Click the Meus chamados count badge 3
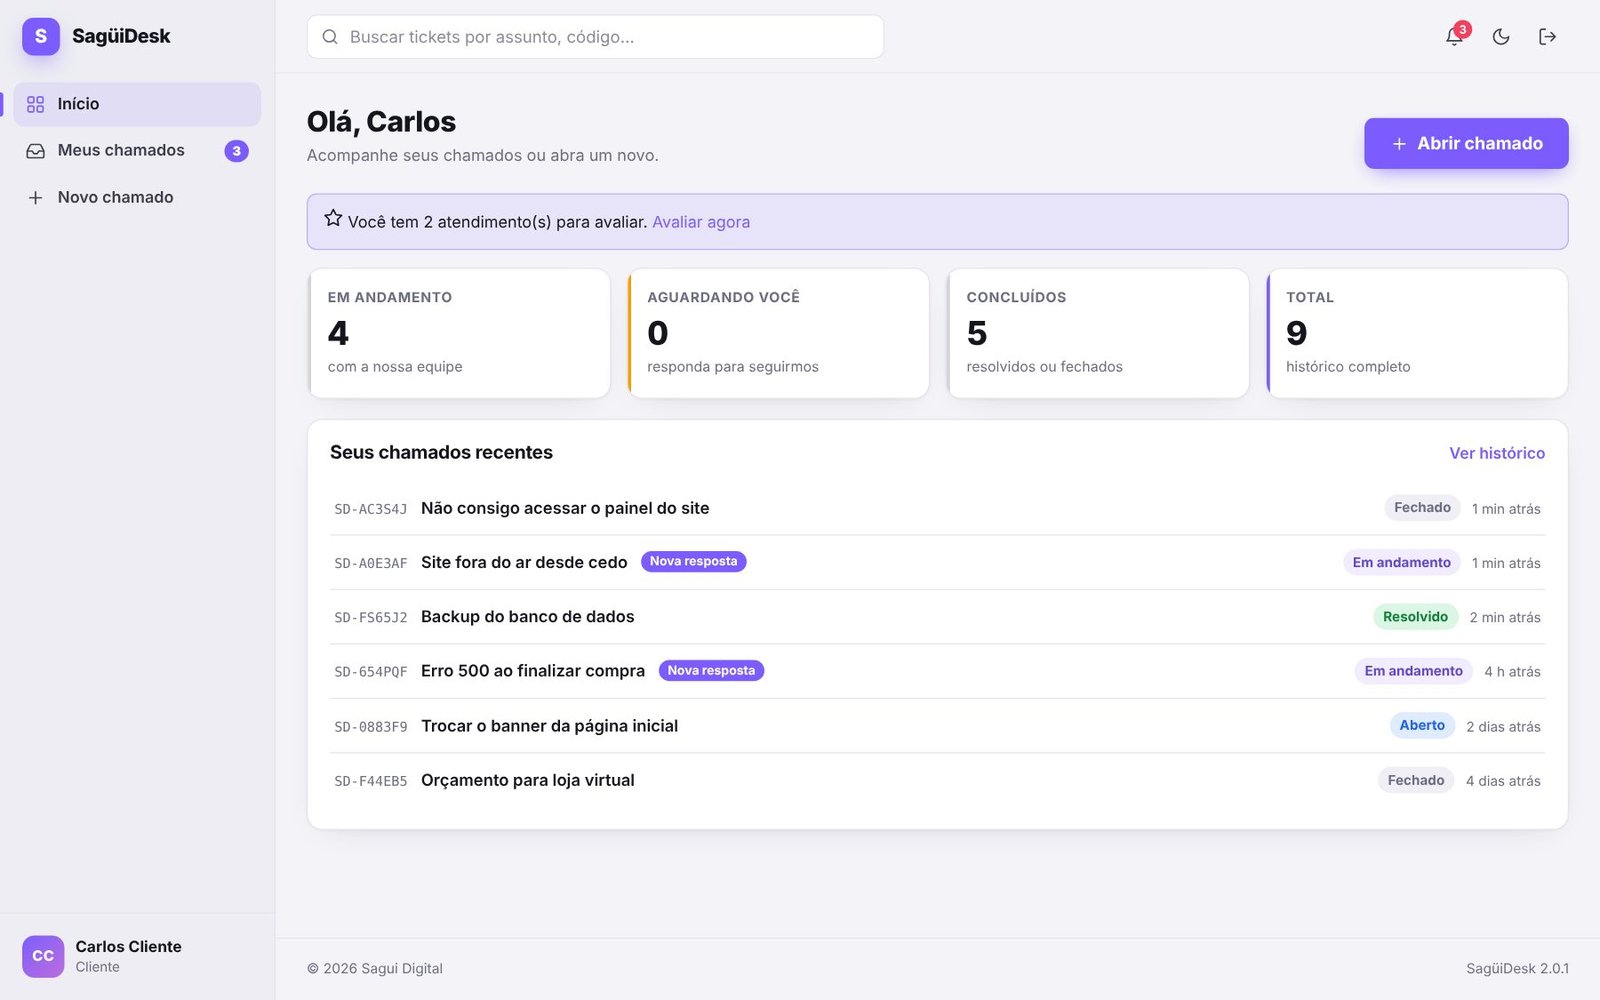 click(236, 151)
